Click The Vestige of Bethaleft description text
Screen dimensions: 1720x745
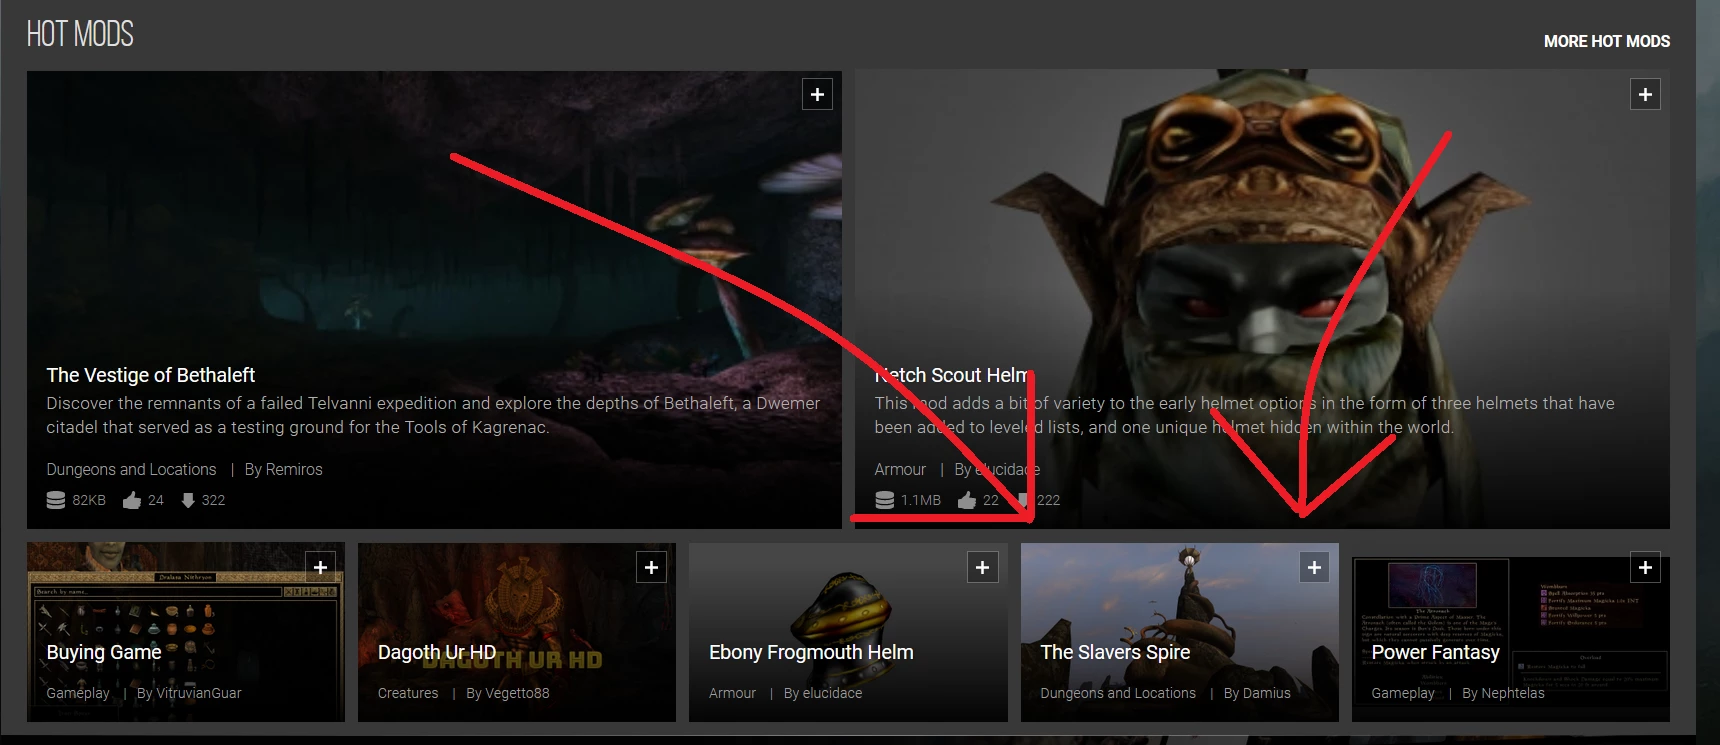click(433, 415)
